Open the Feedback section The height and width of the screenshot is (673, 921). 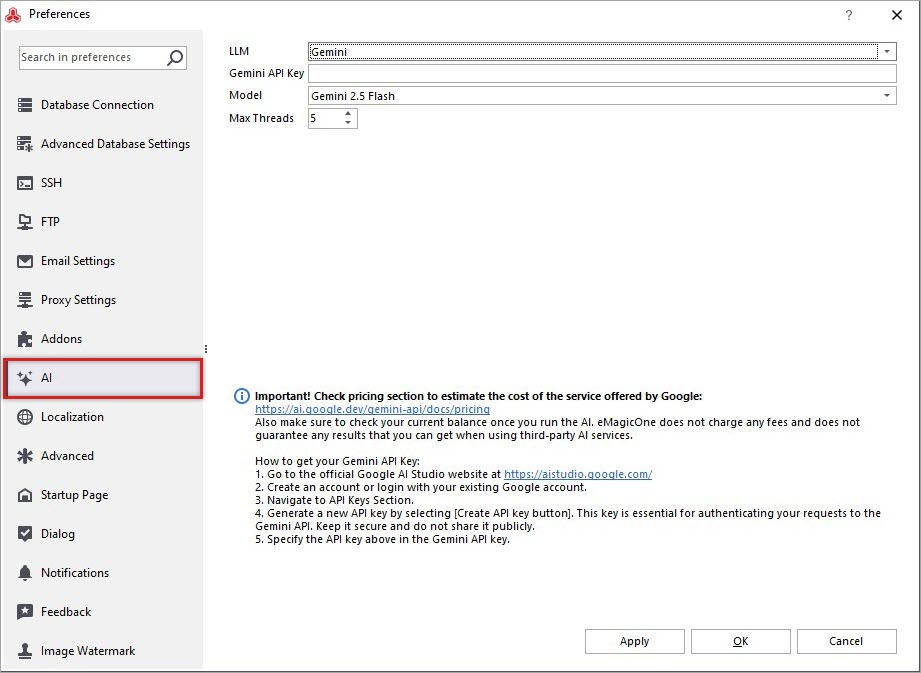(64, 612)
